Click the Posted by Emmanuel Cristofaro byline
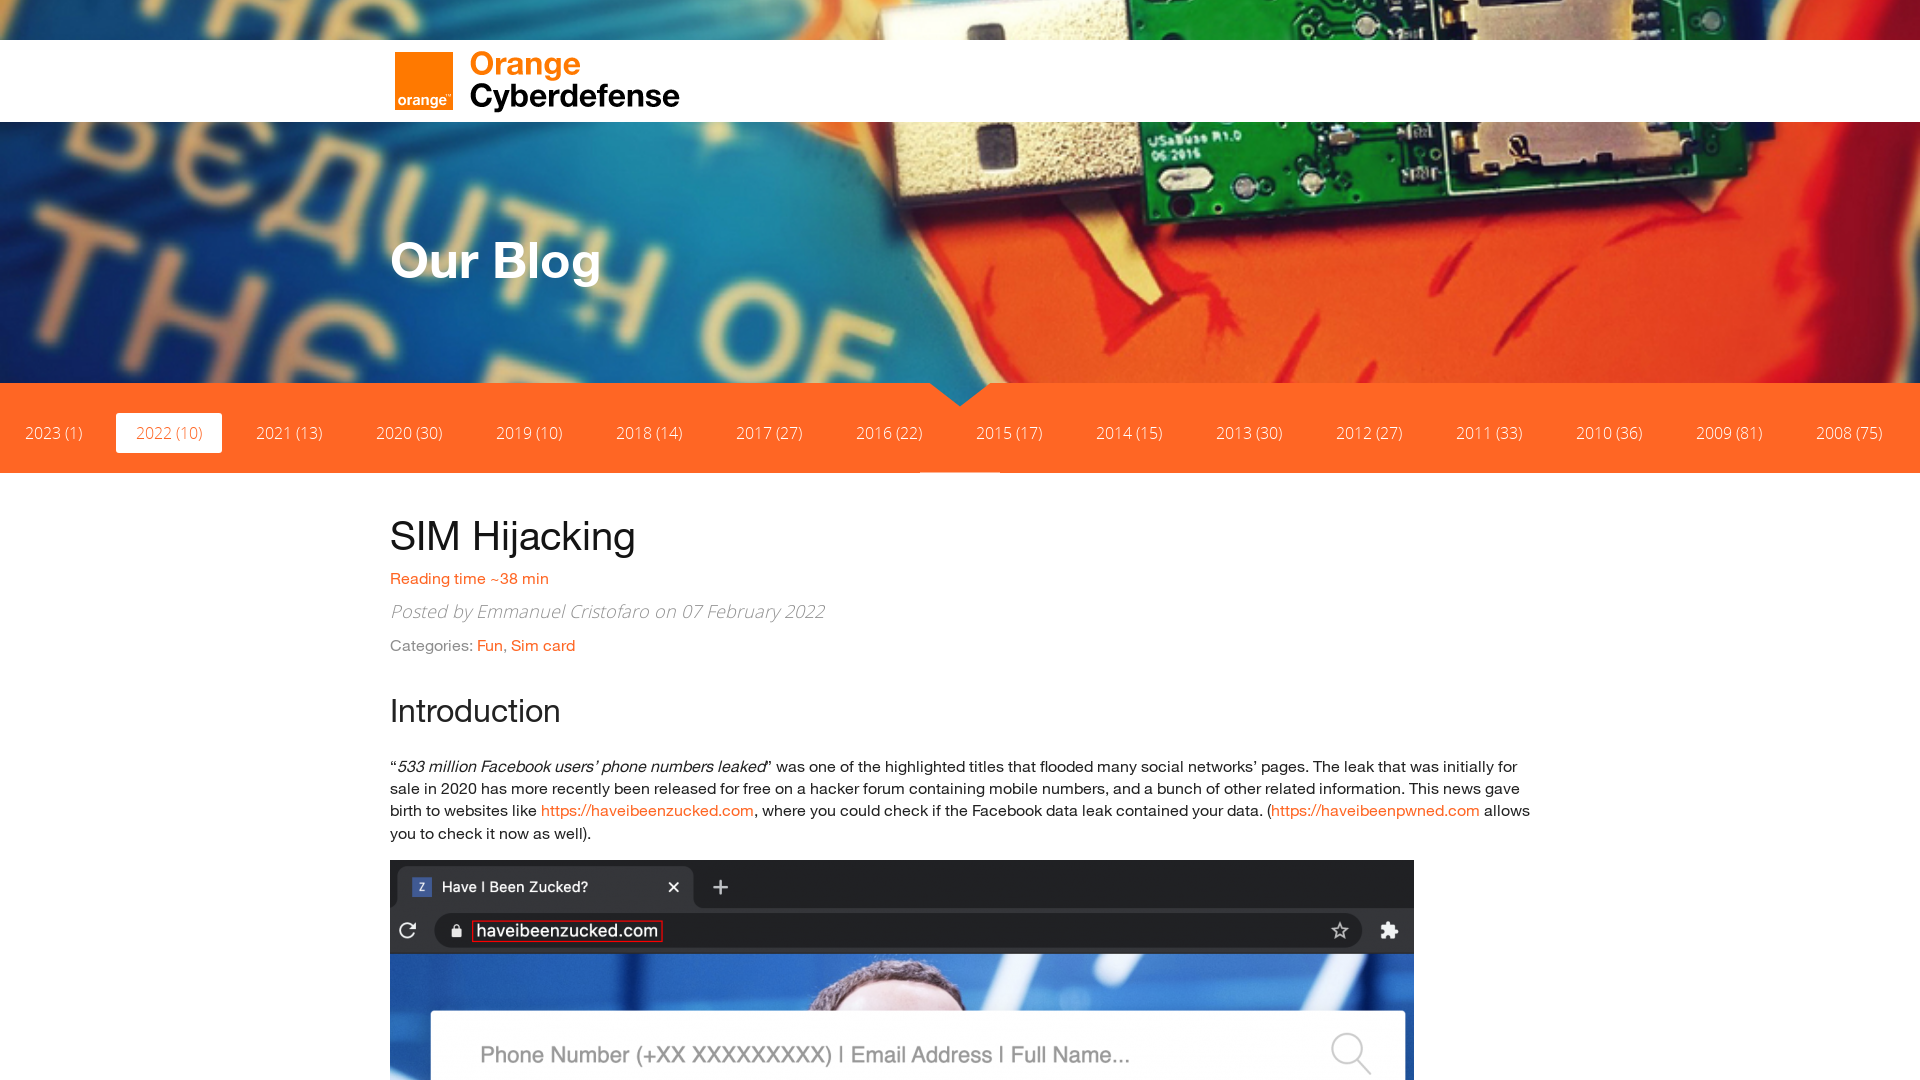This screenshot has width=1920, height=1080. pyautogui.click(x=607, y=612)
